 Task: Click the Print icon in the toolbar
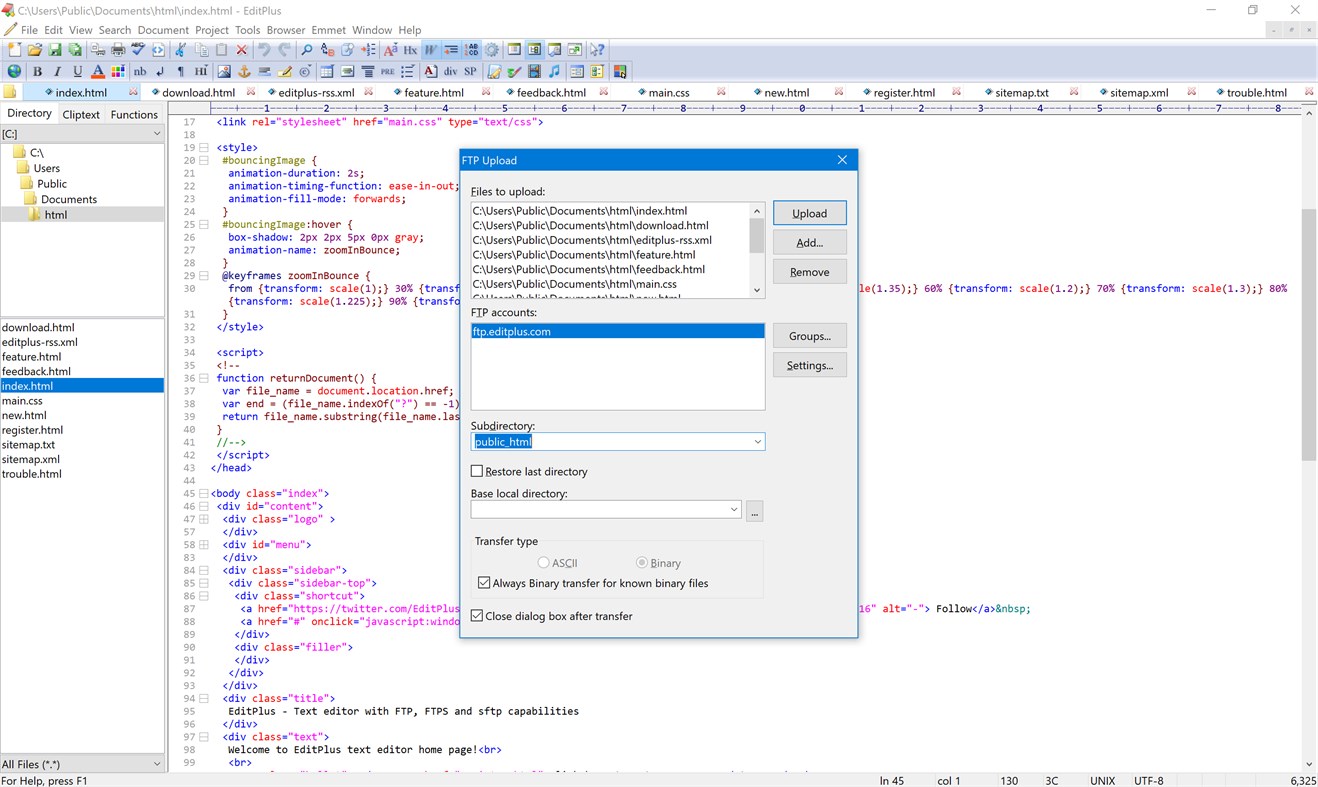coord(118,50)
